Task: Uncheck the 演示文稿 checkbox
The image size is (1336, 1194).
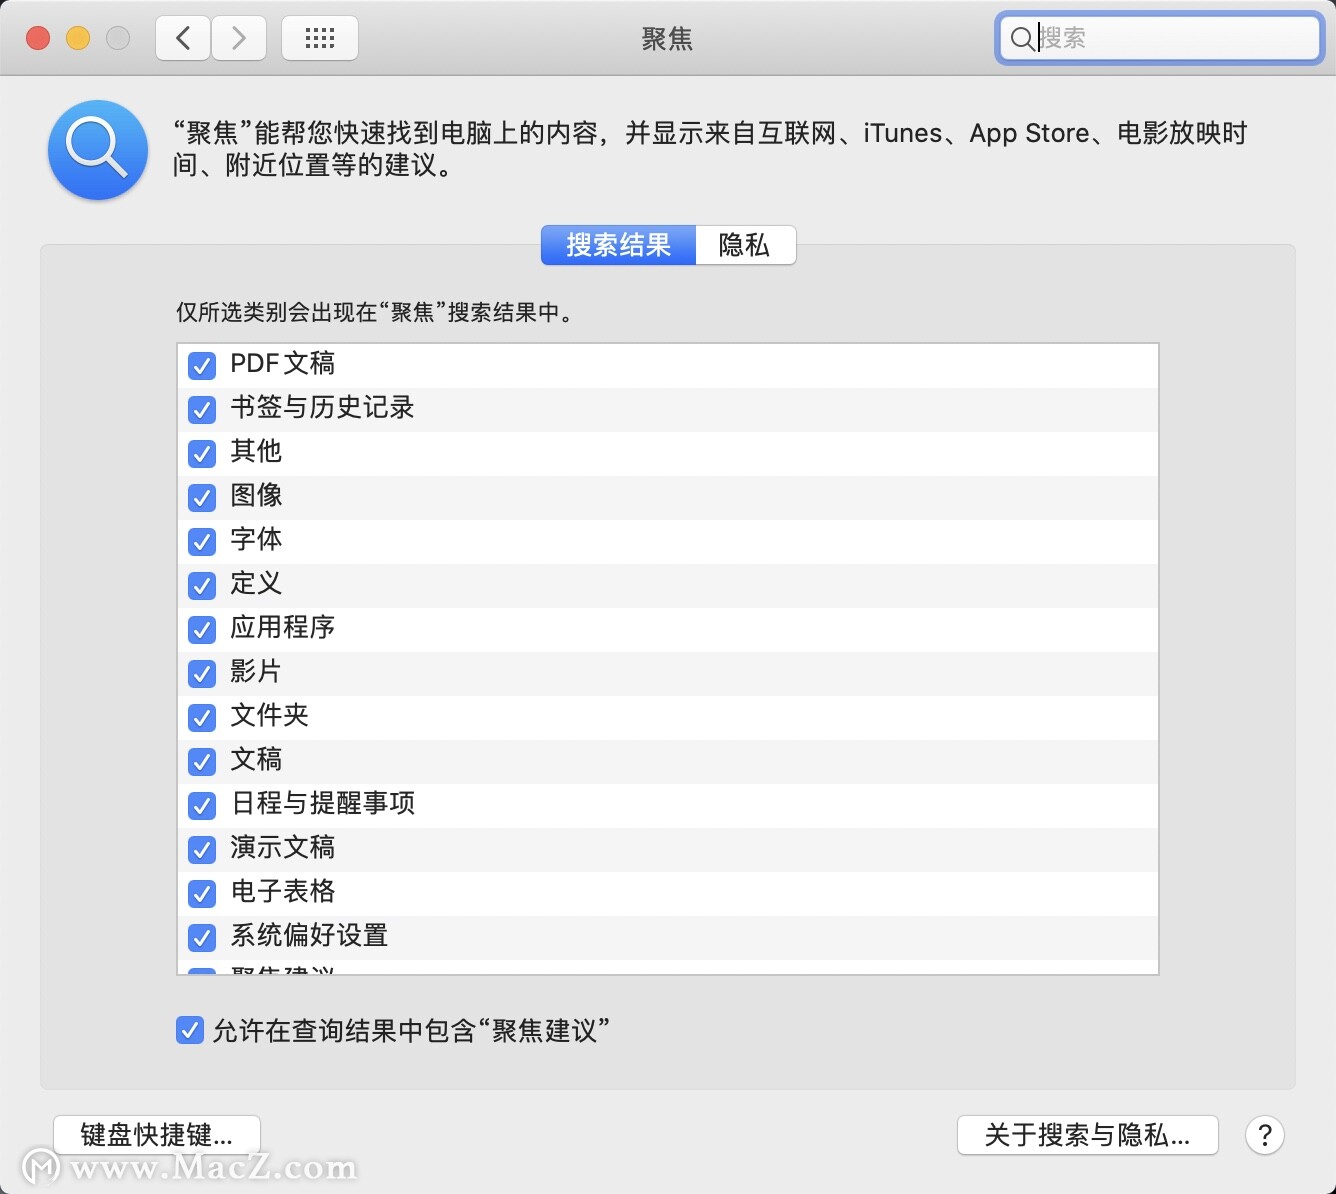Action: (202, 849)
